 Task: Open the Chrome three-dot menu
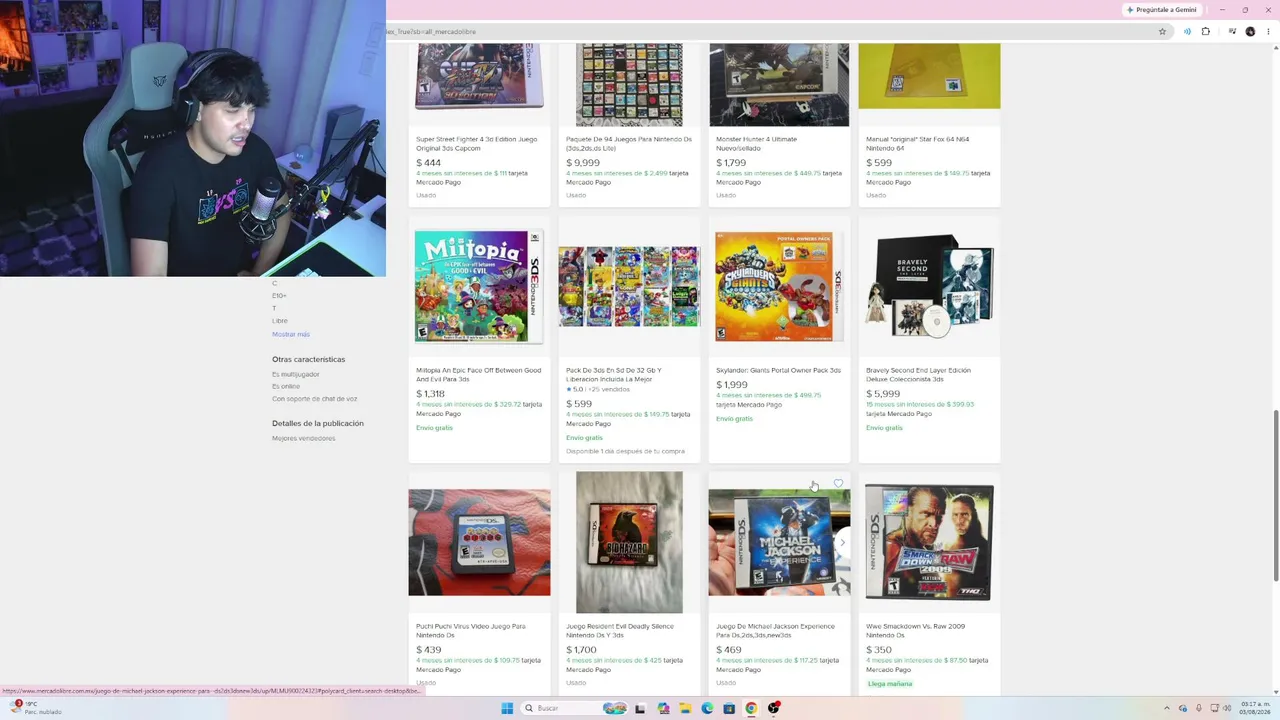point(1268,31)
